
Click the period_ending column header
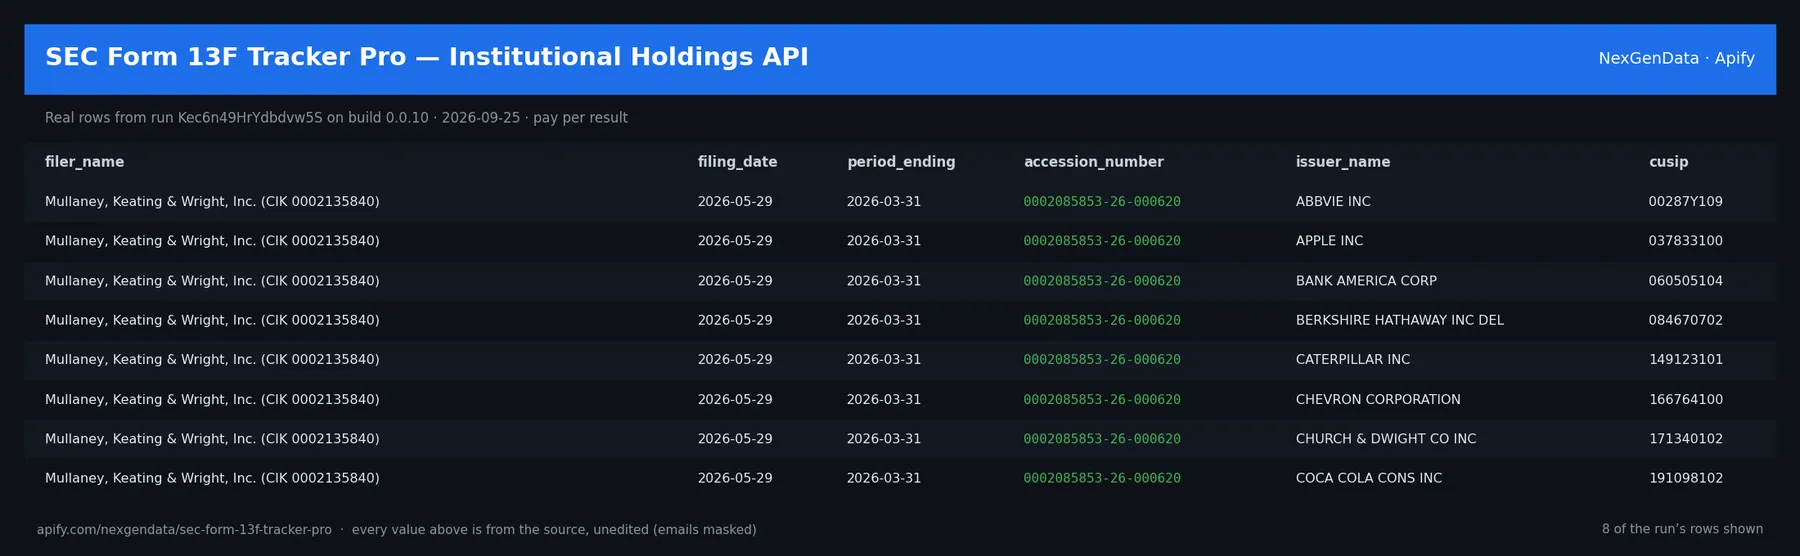coord(901,162)
